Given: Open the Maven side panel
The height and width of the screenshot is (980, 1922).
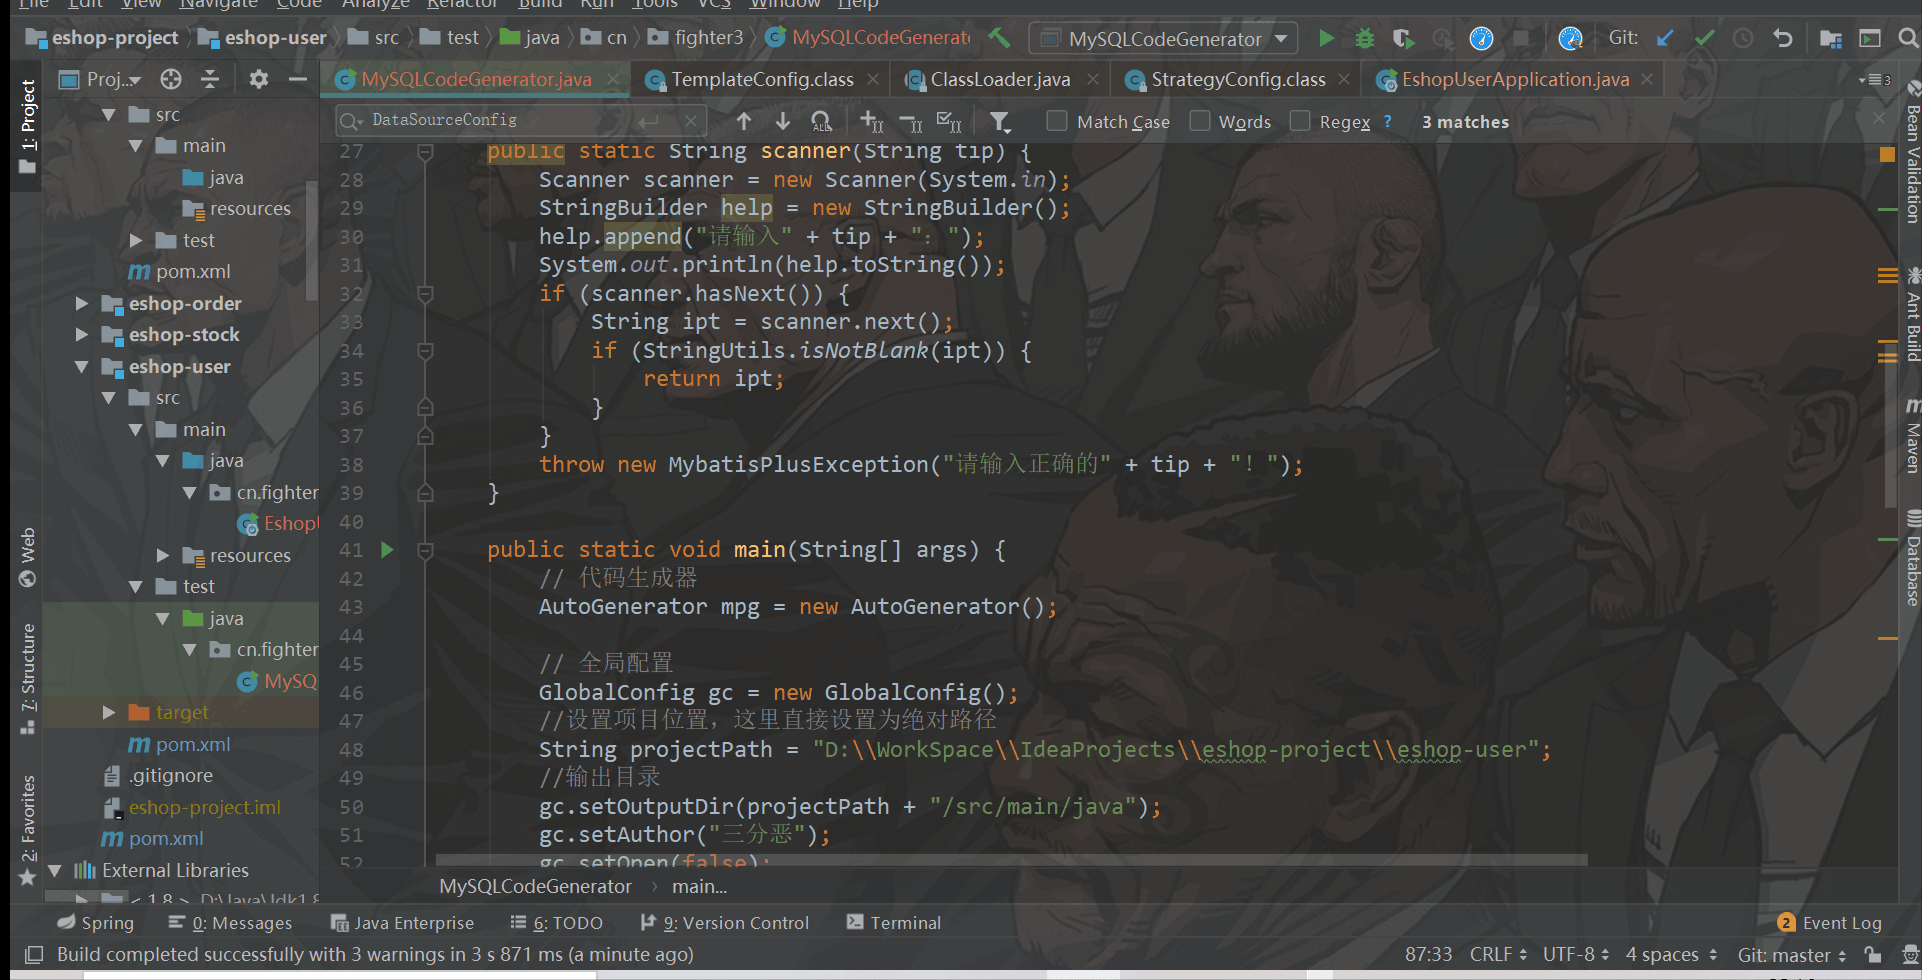Looking at the screenshot, I should (1912, 436).
